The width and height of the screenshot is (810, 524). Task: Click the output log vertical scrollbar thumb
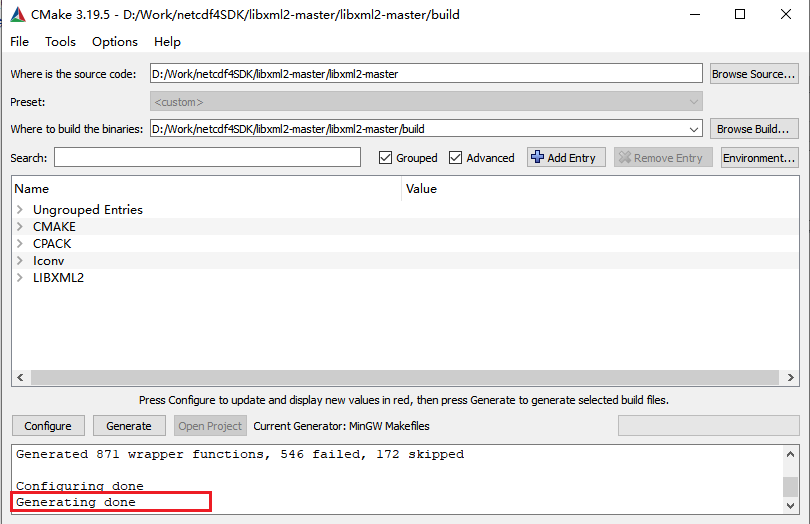tap(790, 487)
